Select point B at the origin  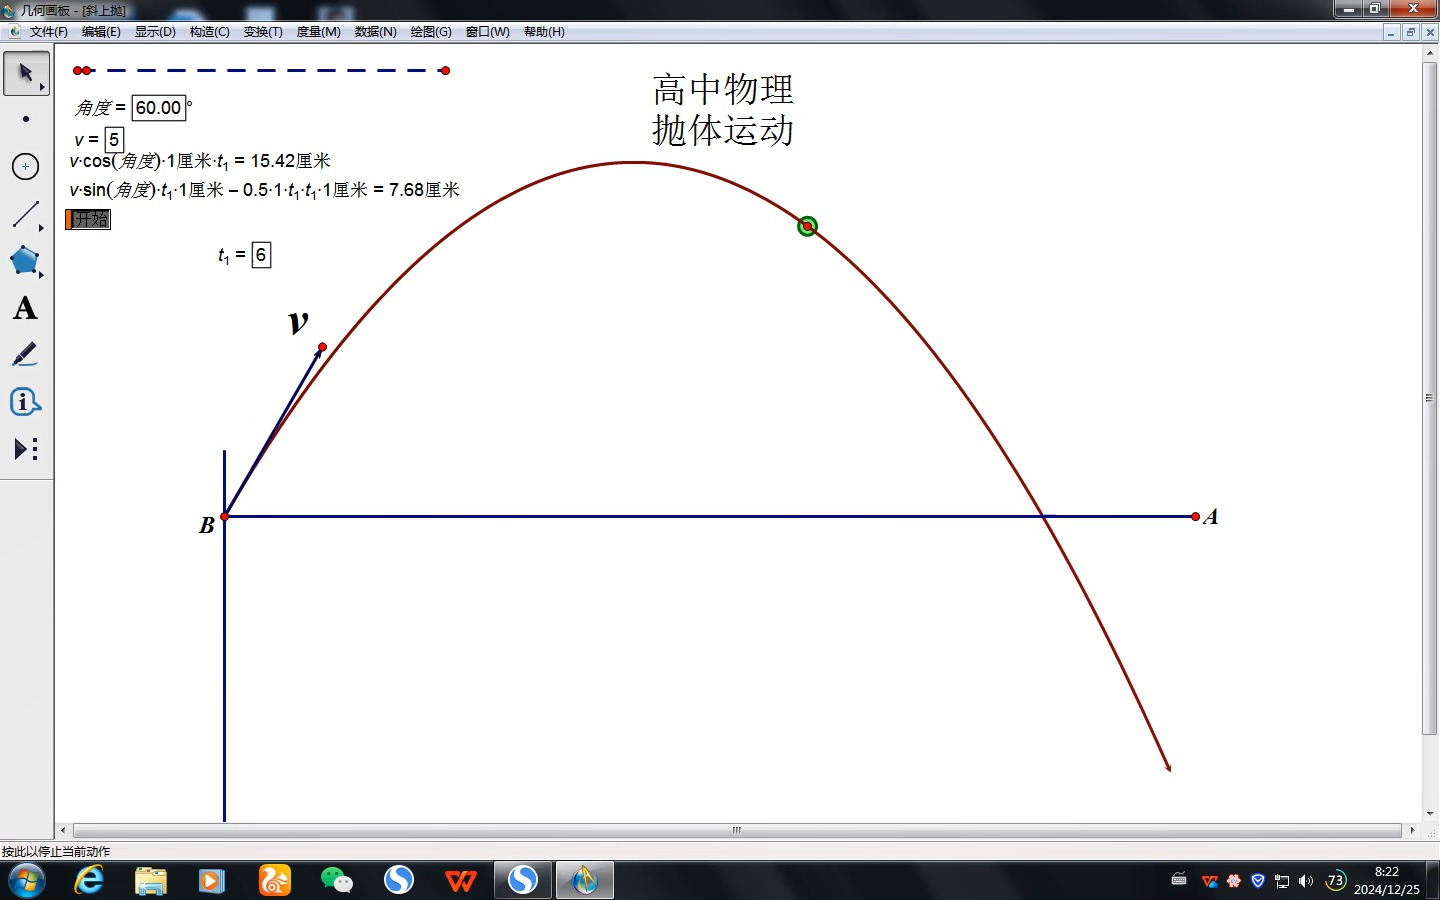[225, 516]
